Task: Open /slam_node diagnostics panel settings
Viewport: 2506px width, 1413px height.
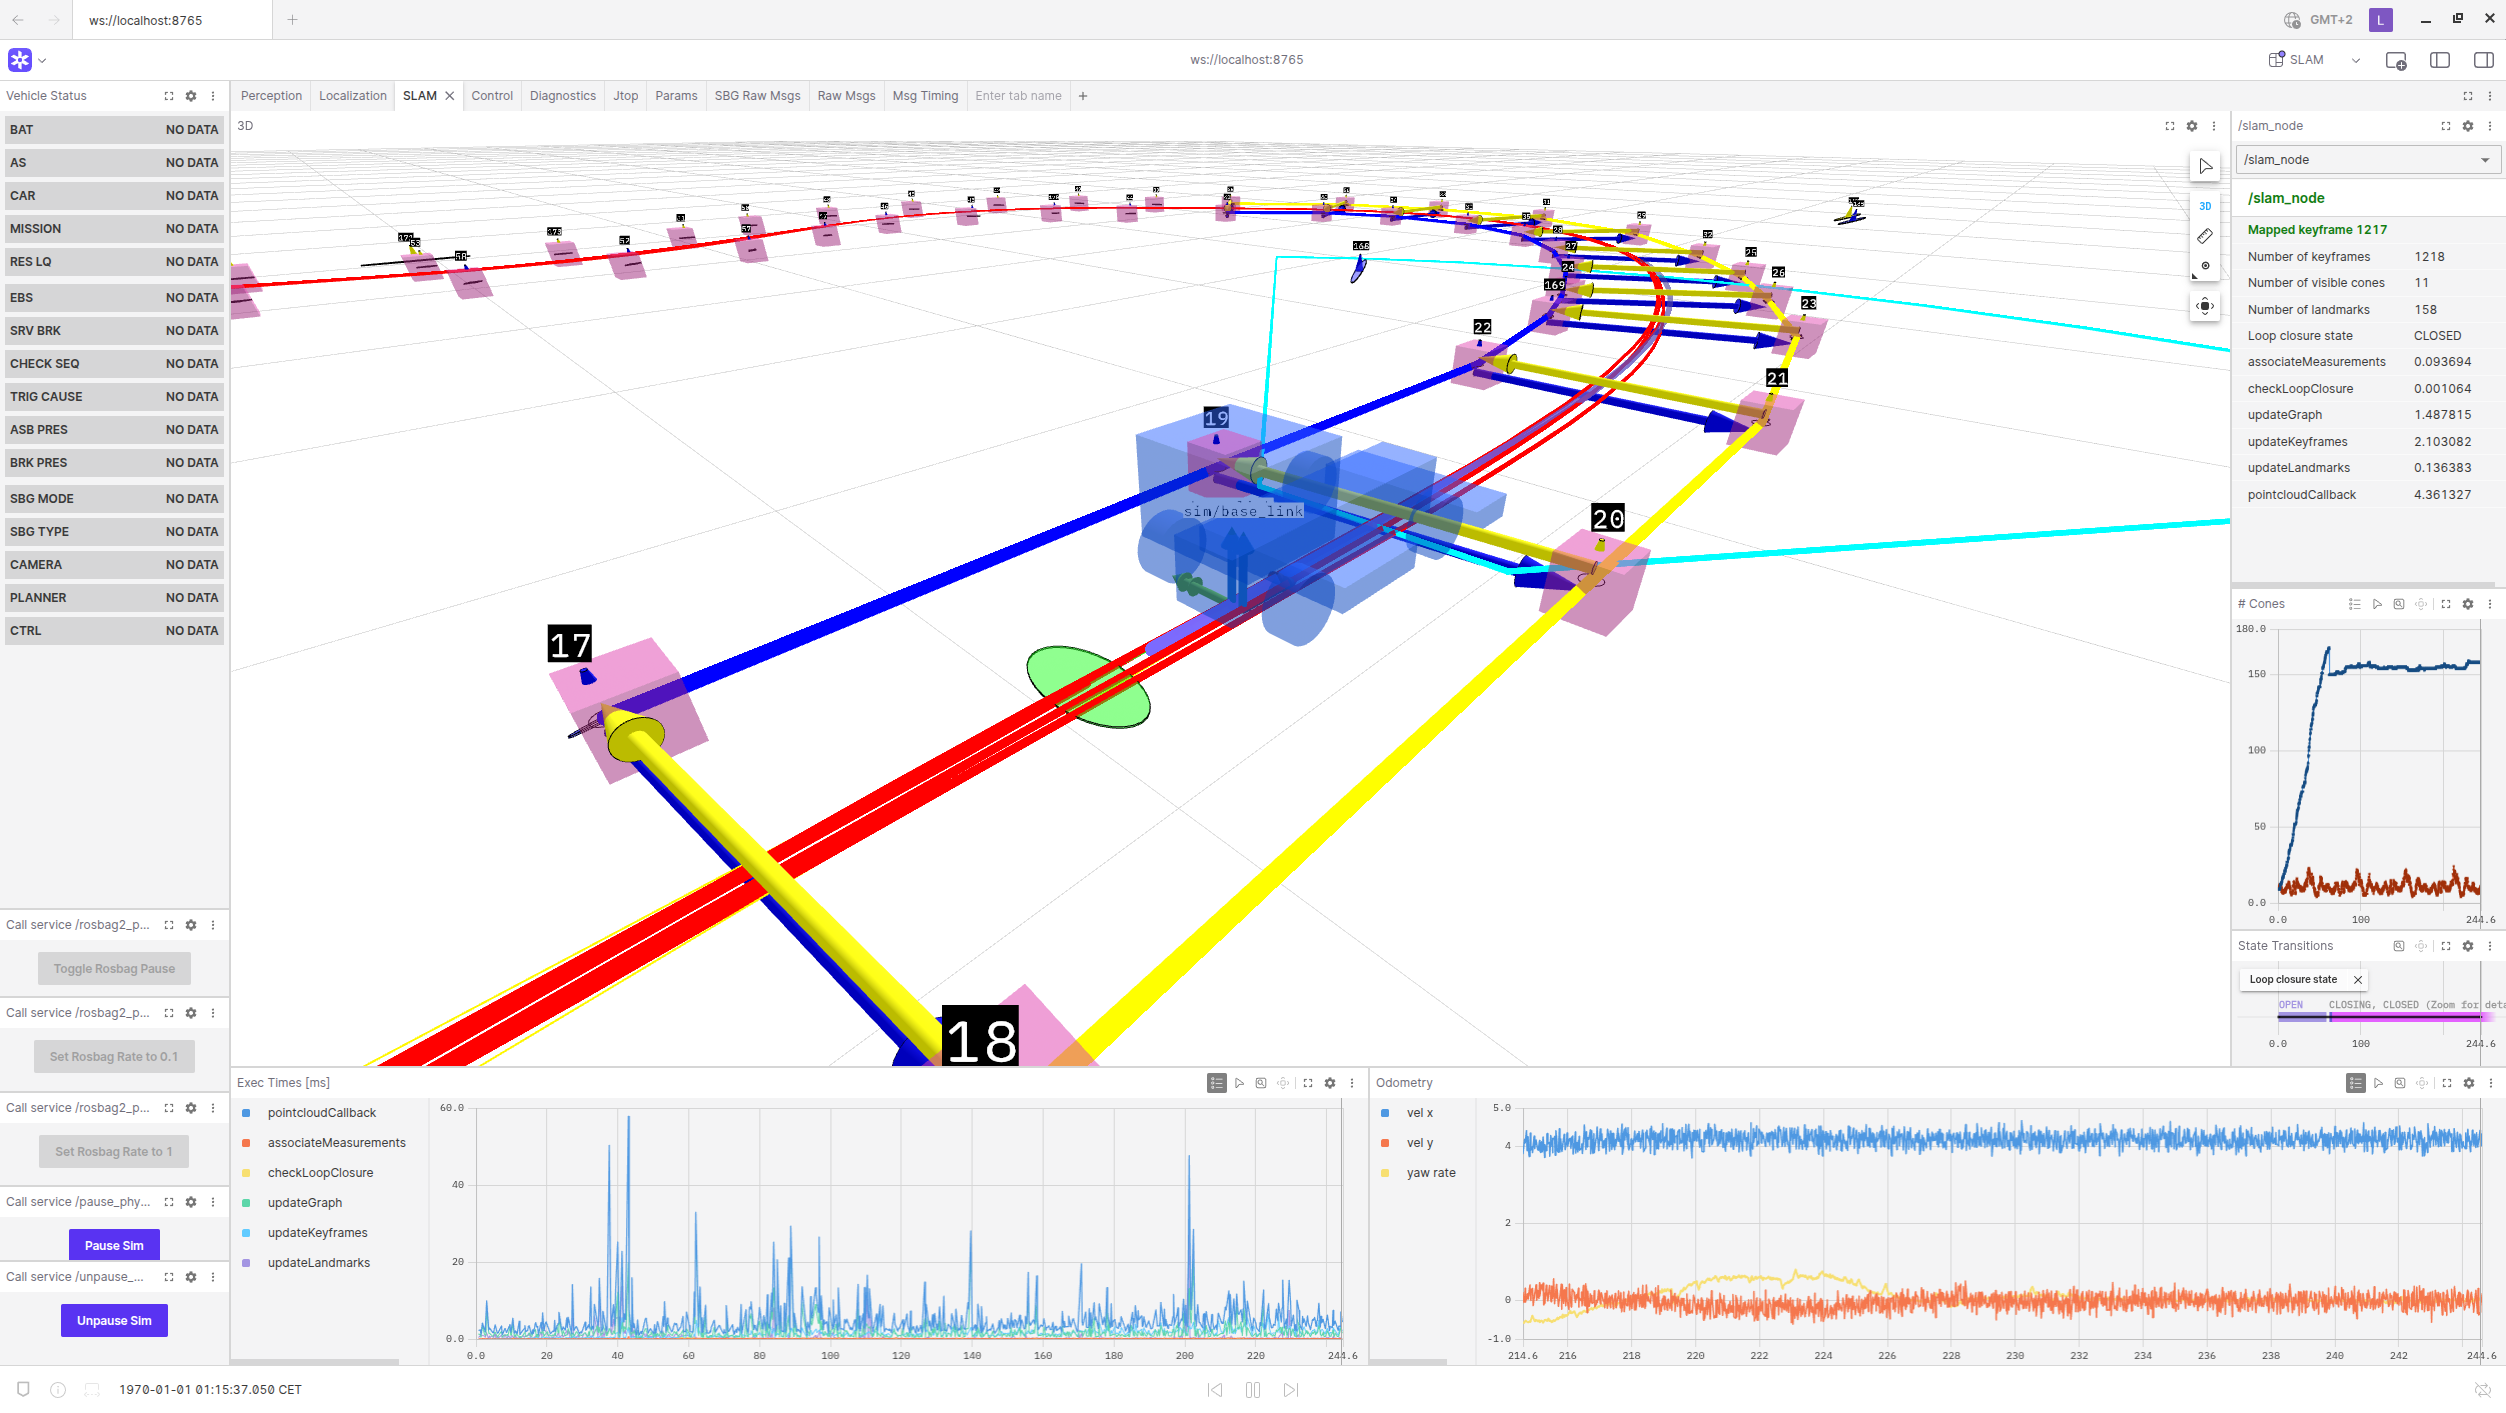Action: pyautogui.click(x=2468, y=126)
